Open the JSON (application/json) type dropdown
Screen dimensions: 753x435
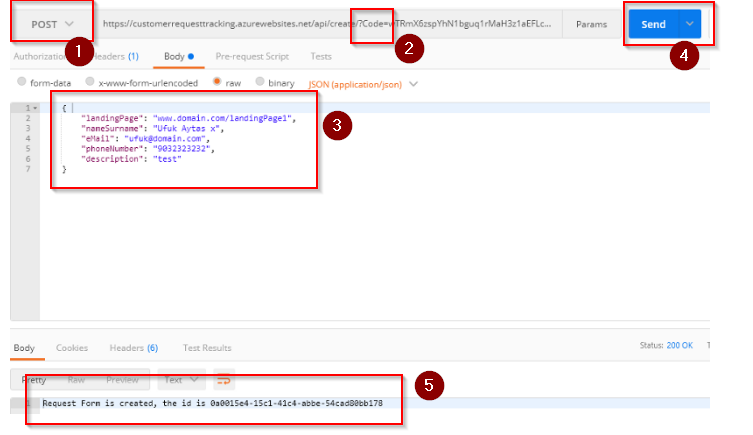coord(363,85)
